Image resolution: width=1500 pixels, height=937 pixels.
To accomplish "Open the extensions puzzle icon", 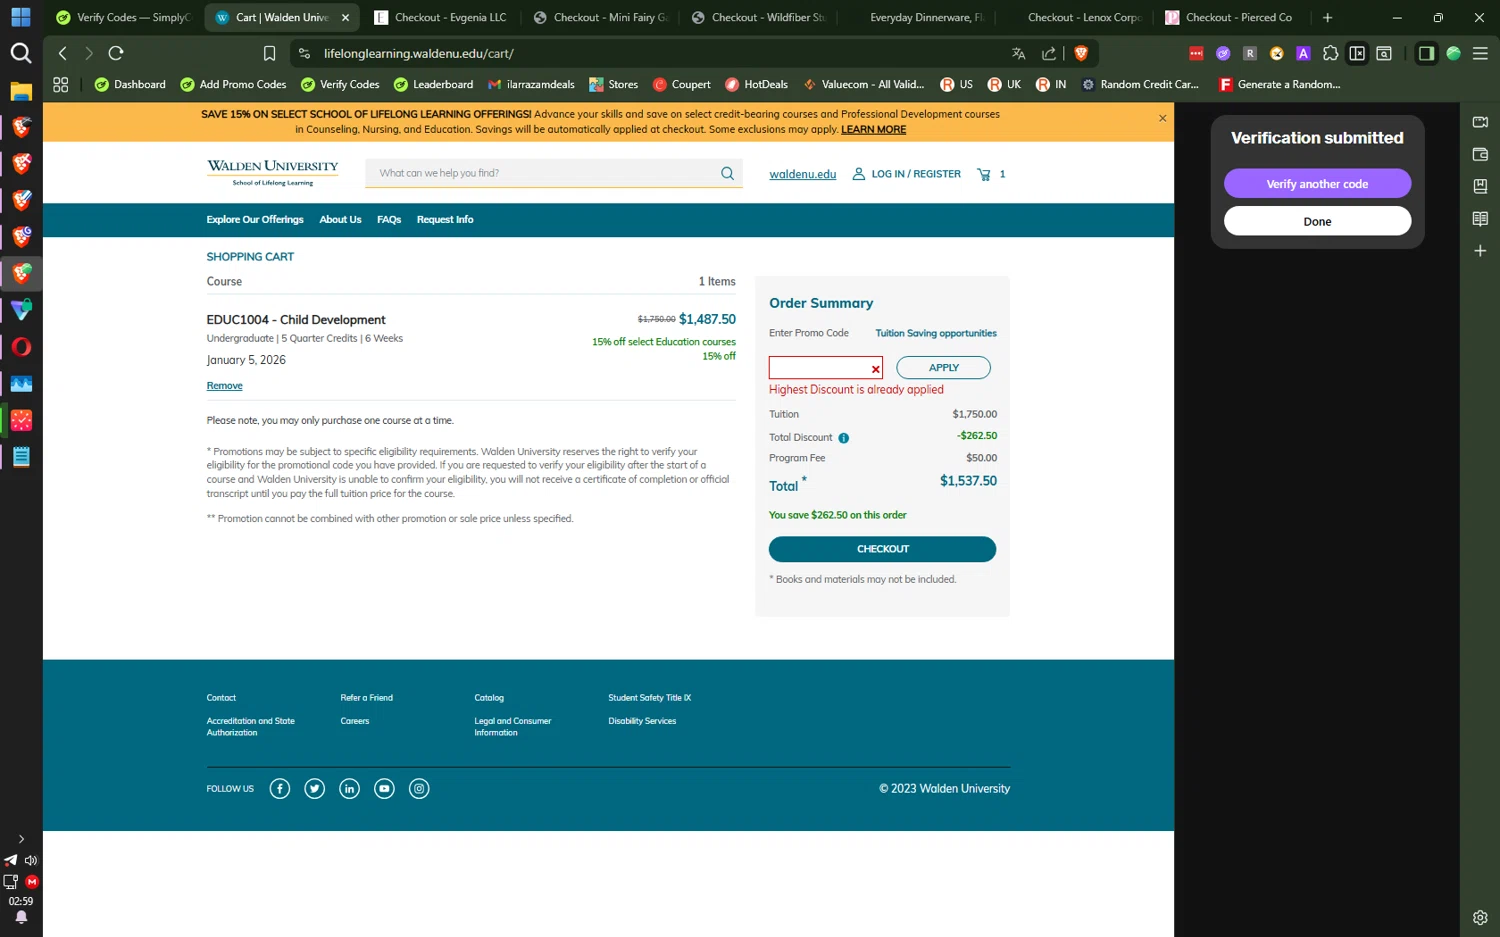I will (1330, 53).
